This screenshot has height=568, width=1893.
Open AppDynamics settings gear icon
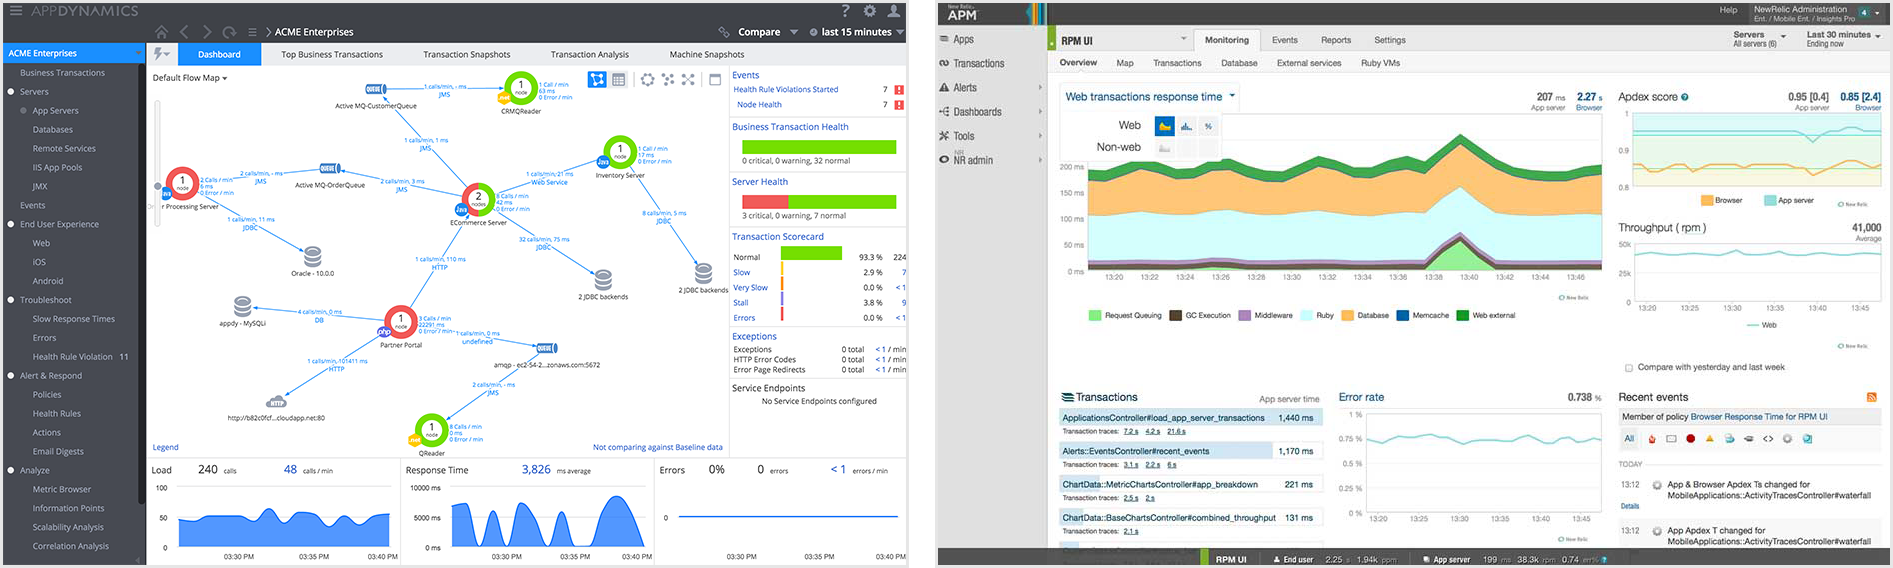(x=870, y=11)
